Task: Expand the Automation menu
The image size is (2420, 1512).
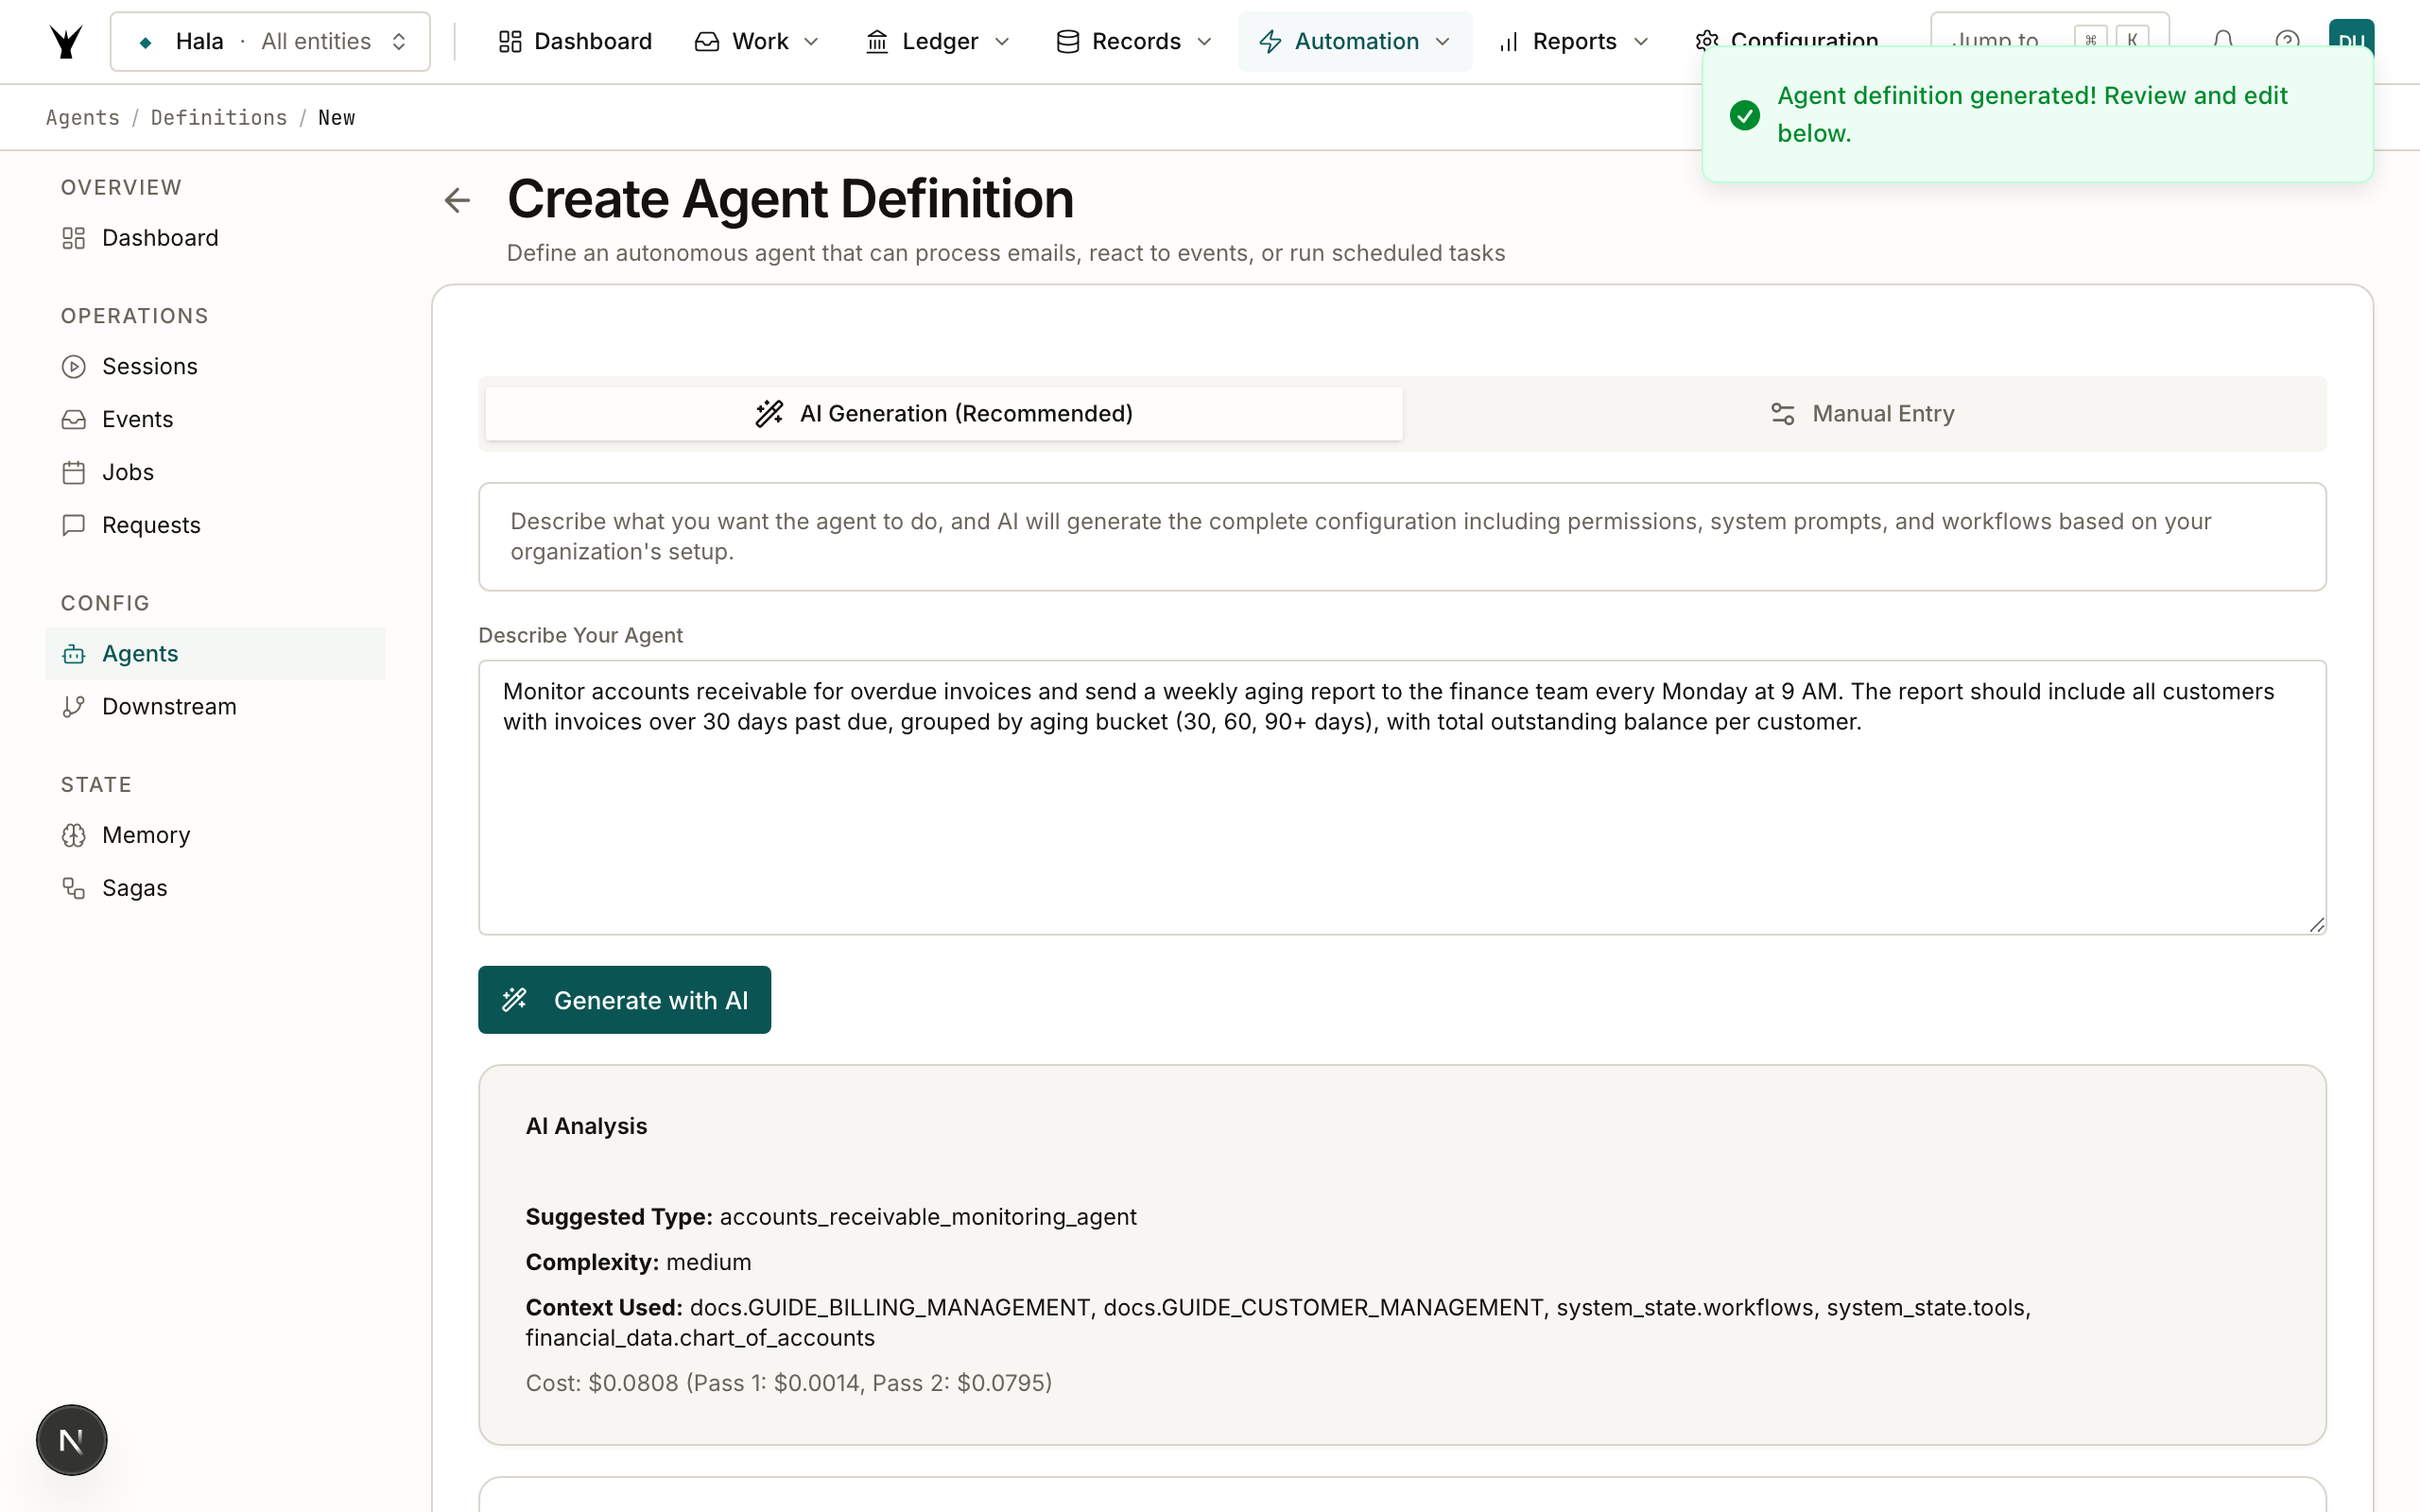Action: click(1354, 41)
